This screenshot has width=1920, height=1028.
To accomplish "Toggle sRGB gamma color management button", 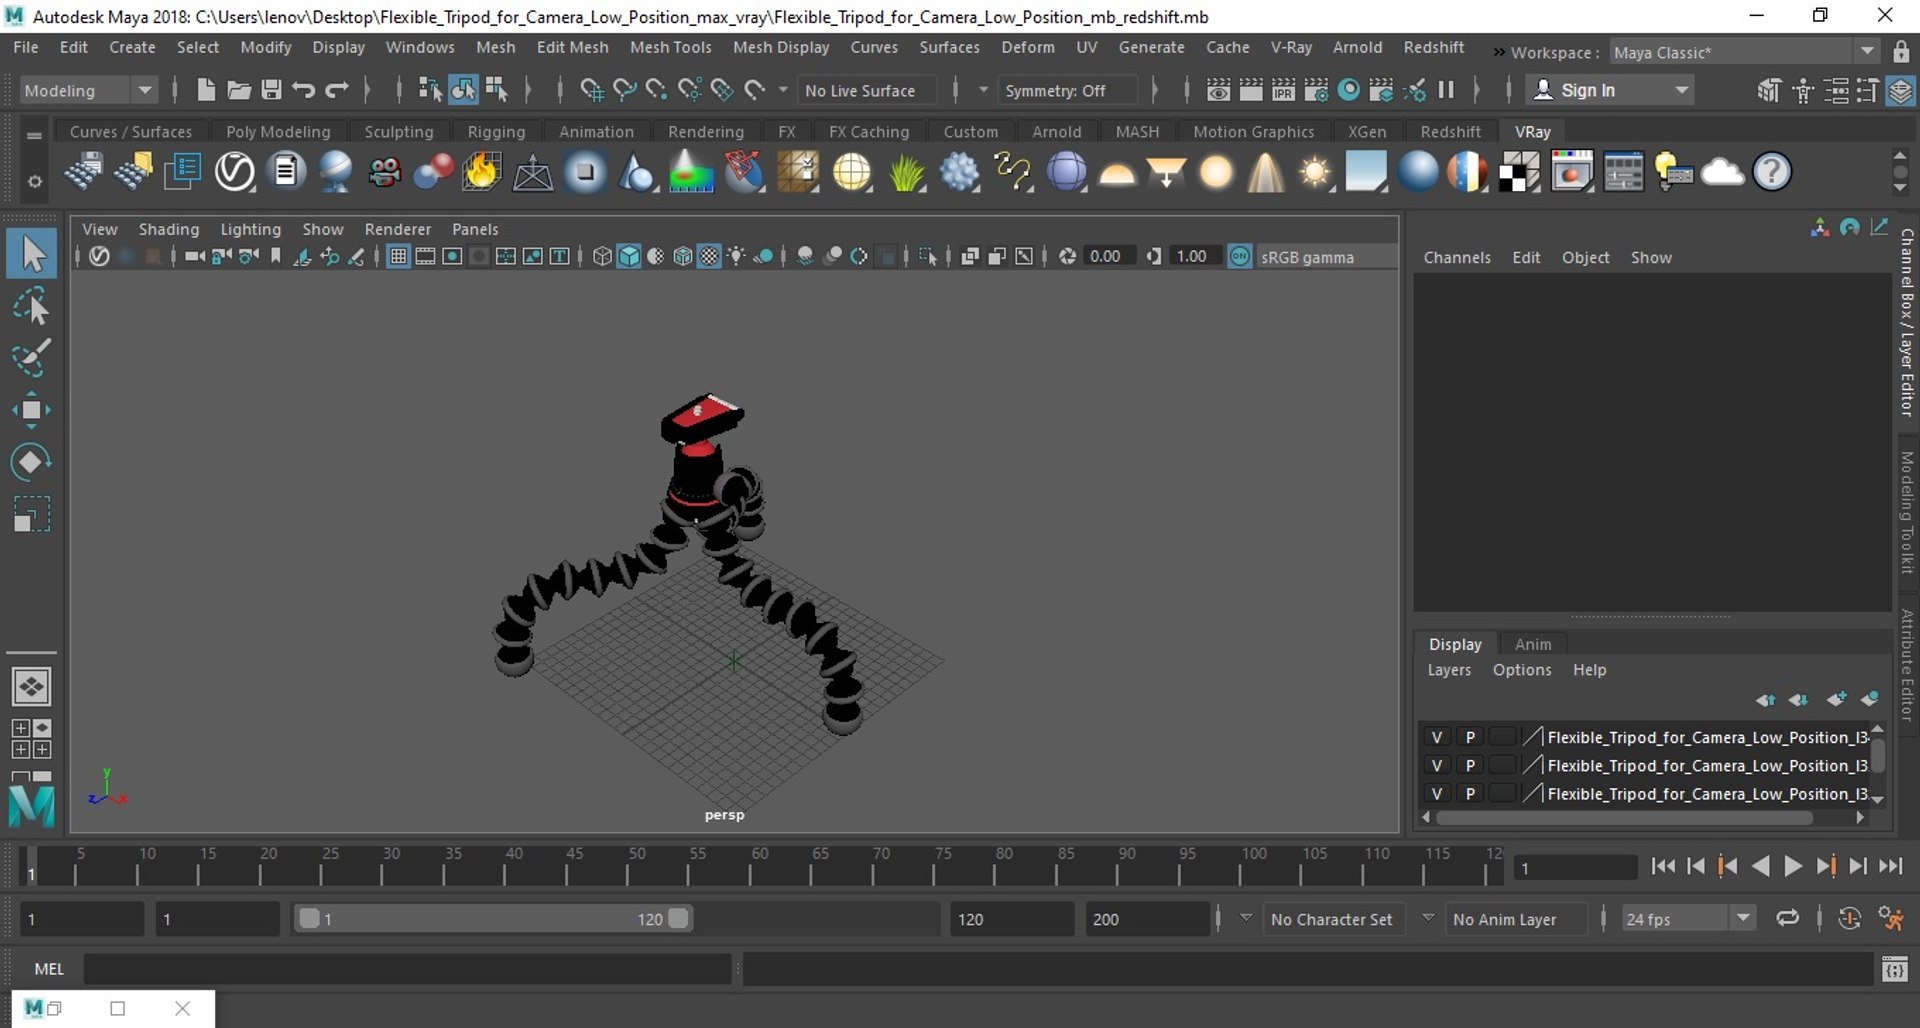I will tap(1240, 257).
